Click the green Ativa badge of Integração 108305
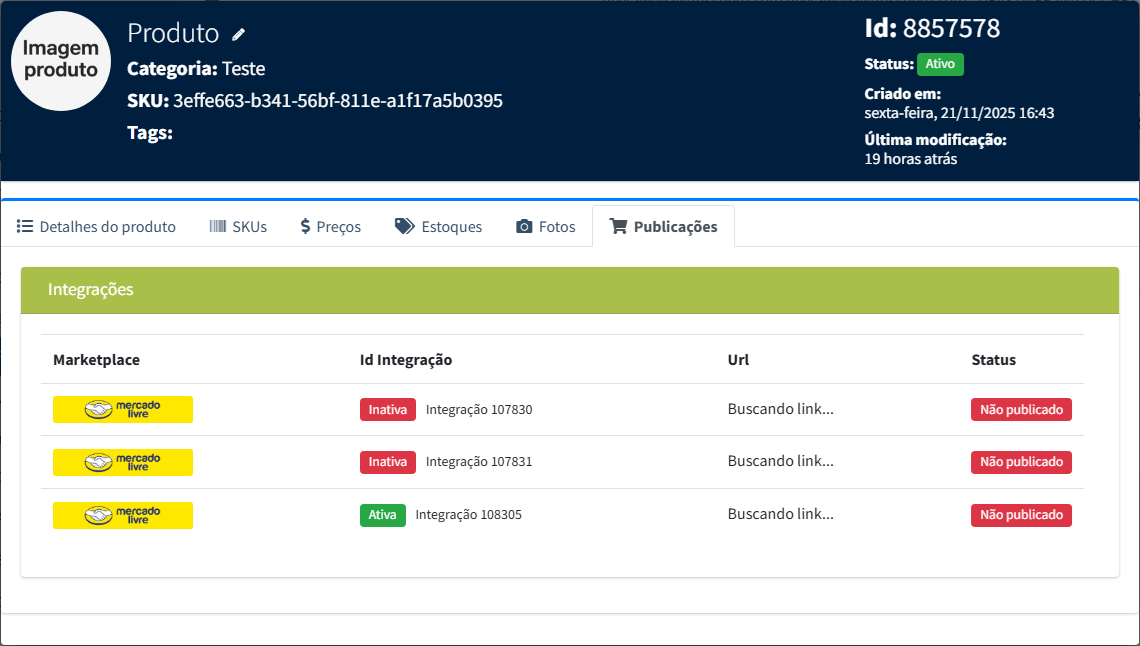The height and width of the screenshot is (646, 1140). click(382, 515)
